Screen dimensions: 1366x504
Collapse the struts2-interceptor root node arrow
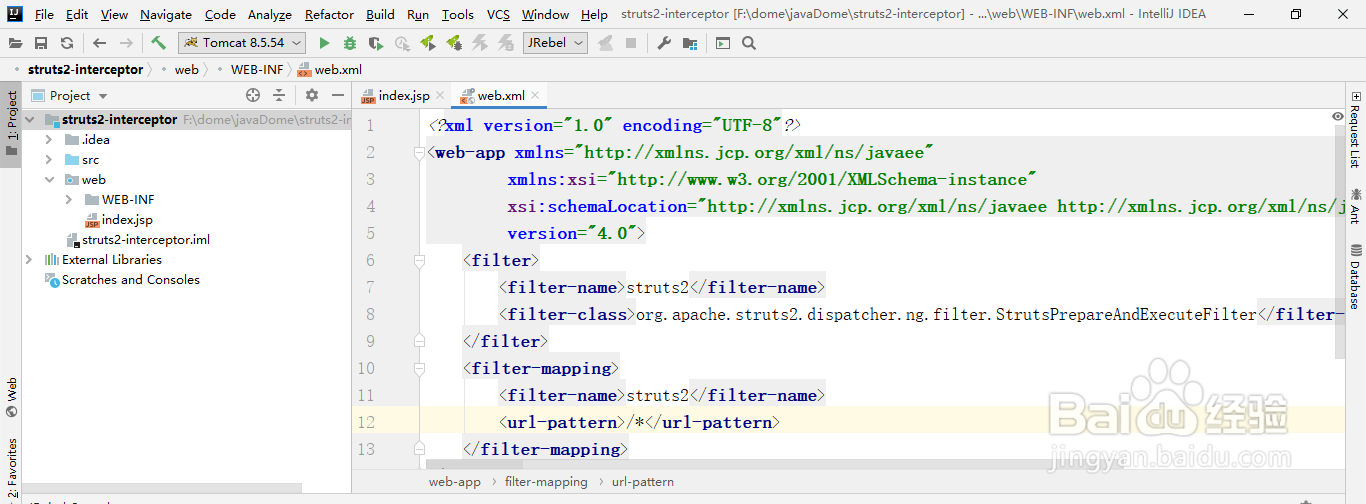(x=30, y=119)
